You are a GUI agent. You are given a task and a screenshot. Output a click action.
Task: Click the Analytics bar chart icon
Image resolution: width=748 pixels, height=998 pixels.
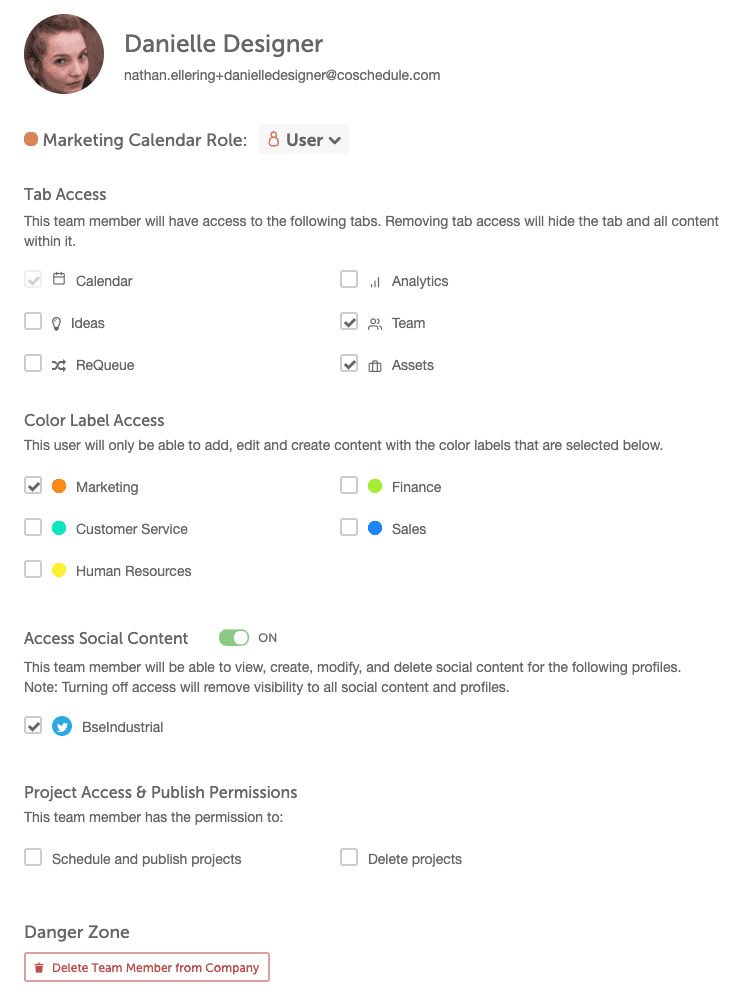[375, 281]
